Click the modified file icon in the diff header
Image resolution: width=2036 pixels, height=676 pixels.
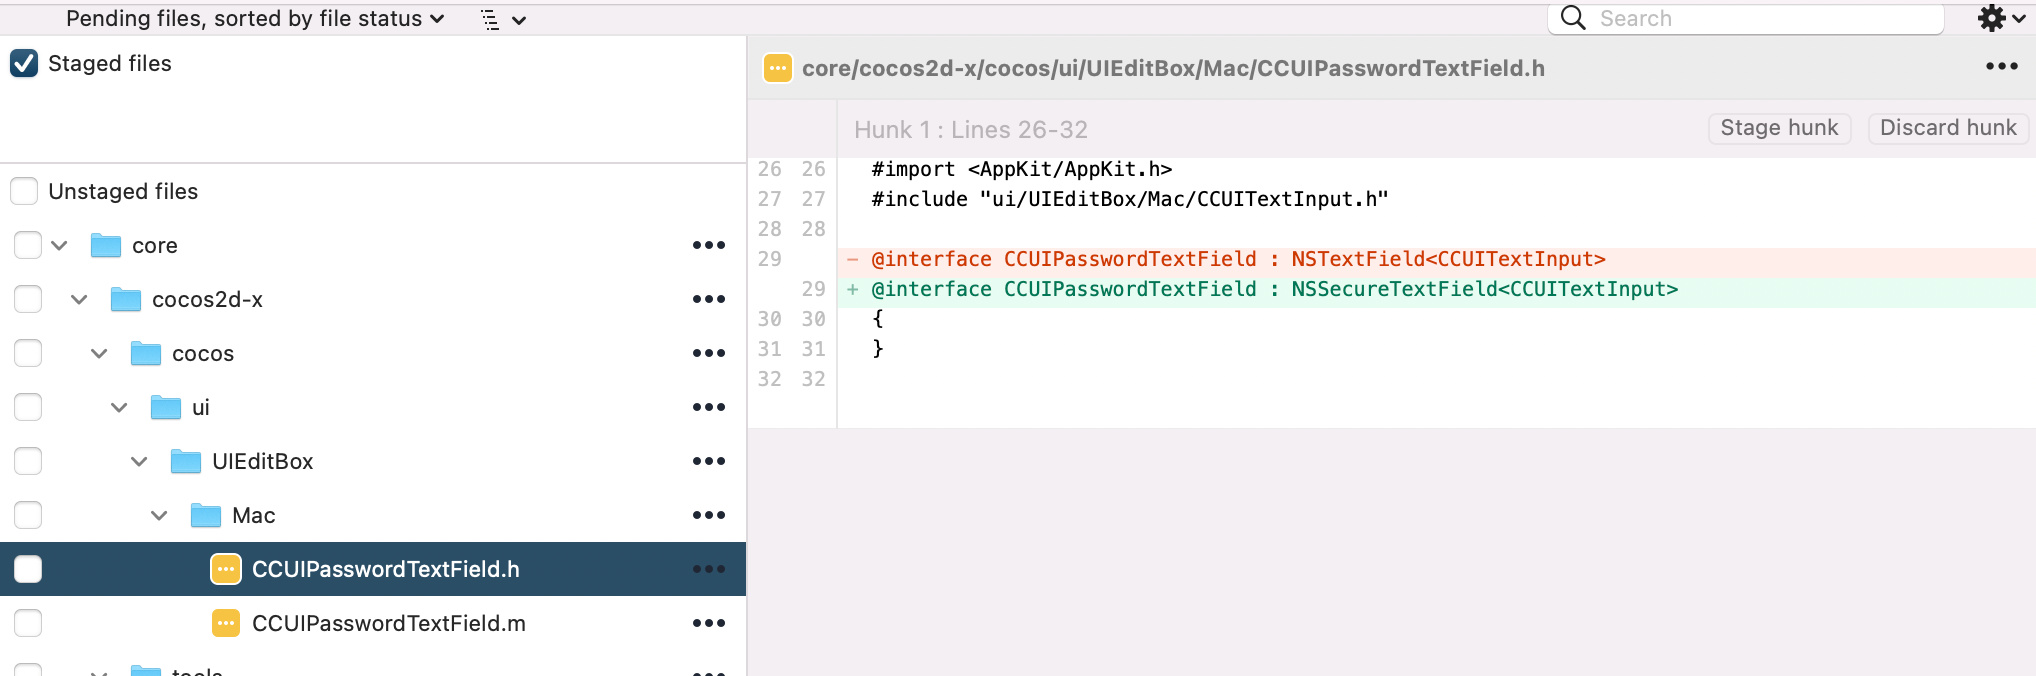(x=777, y=68)
